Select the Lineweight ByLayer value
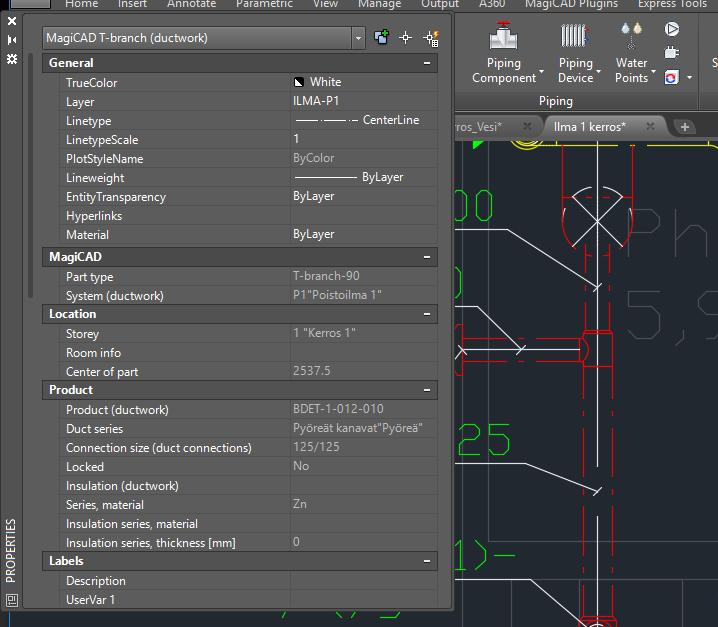This screenshot has width=718, height=627. (x=364, y=177)
